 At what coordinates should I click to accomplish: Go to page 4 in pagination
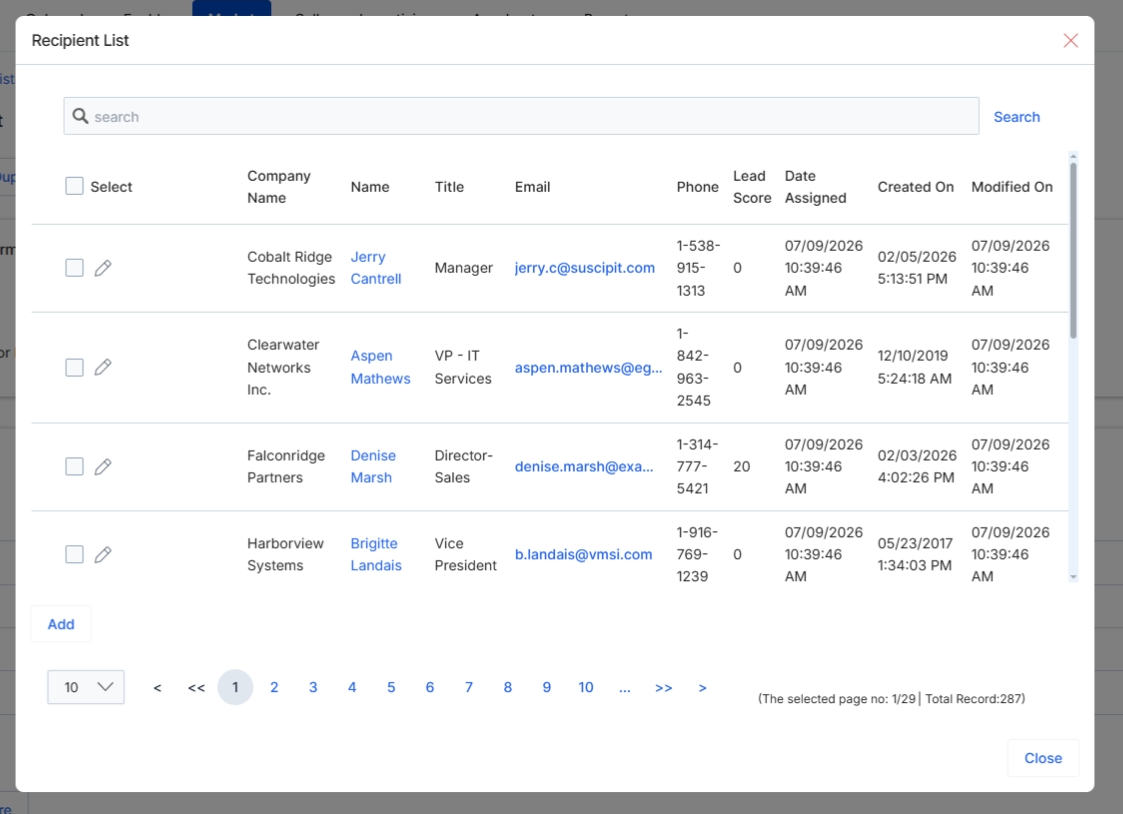click(352, 687)
